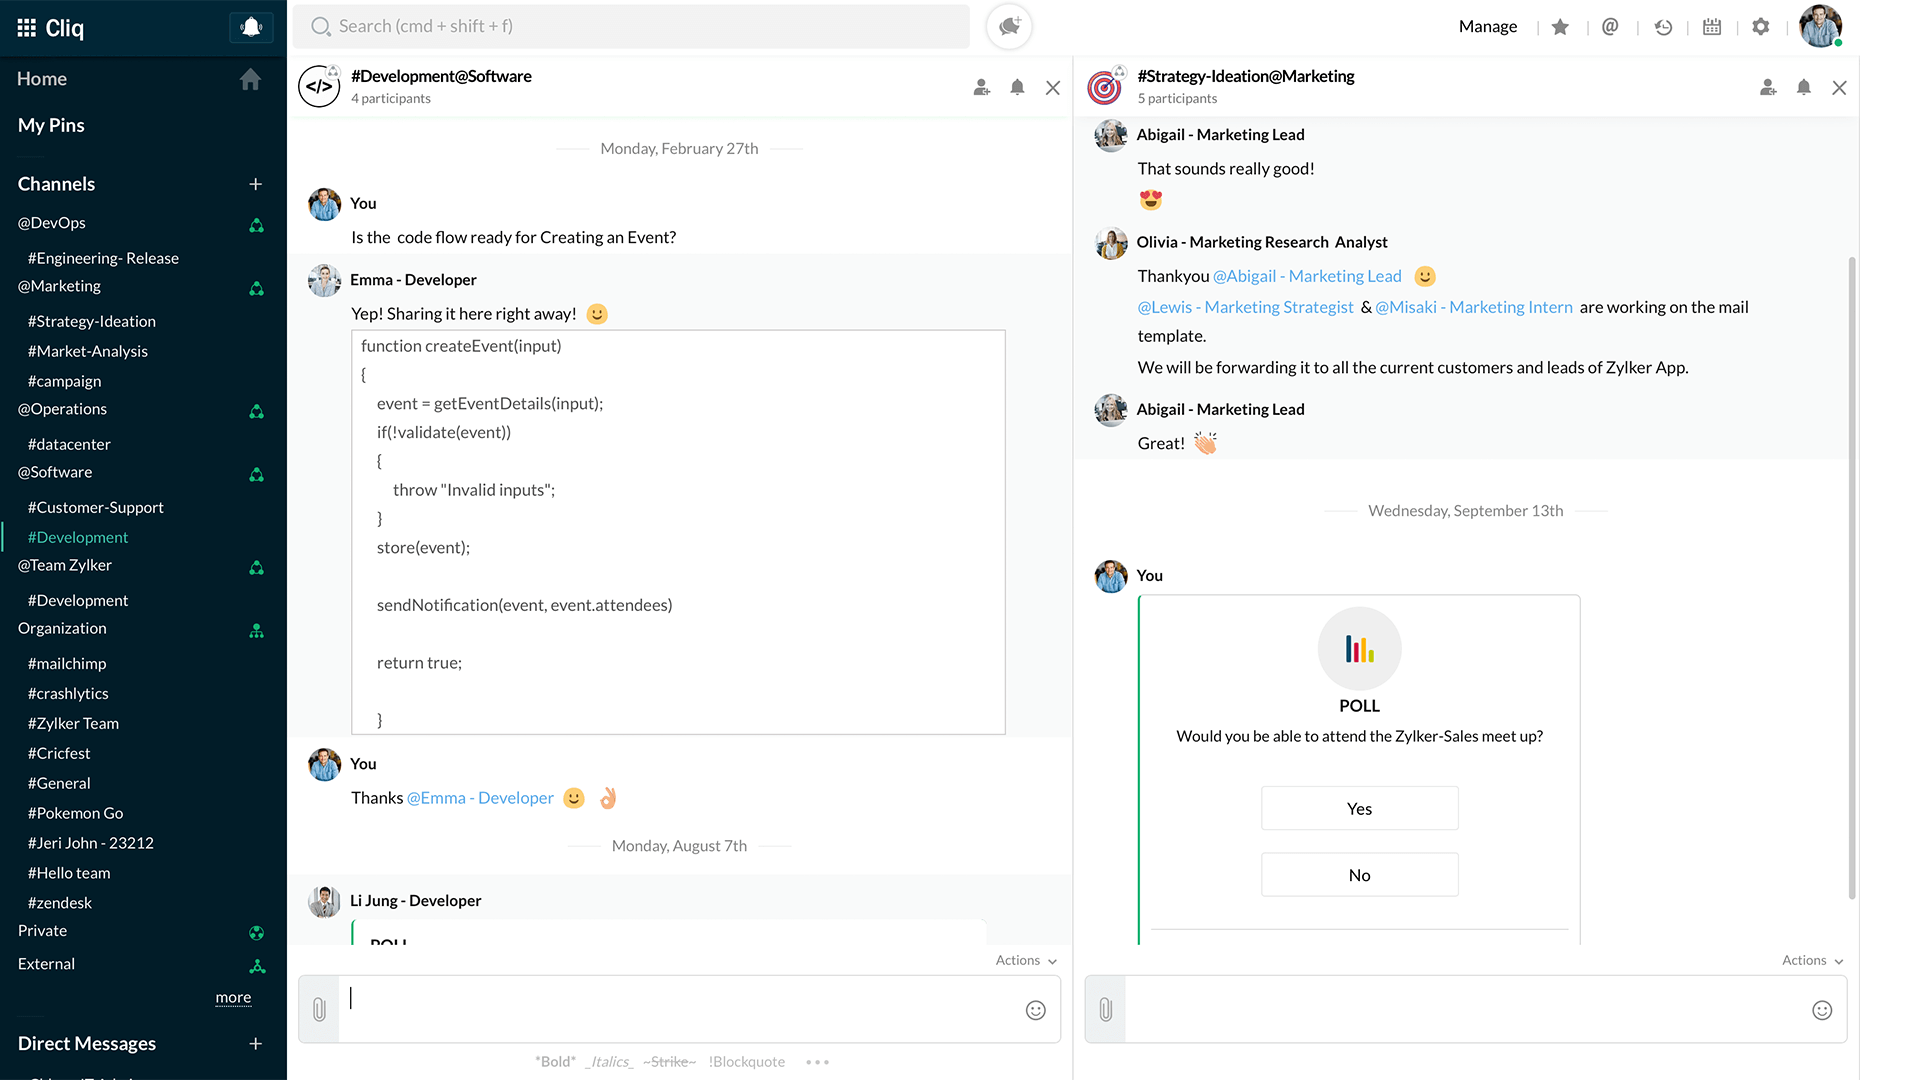
Task: Click attachment paperclip in Development chat
Action: (x=319, y=1009)
